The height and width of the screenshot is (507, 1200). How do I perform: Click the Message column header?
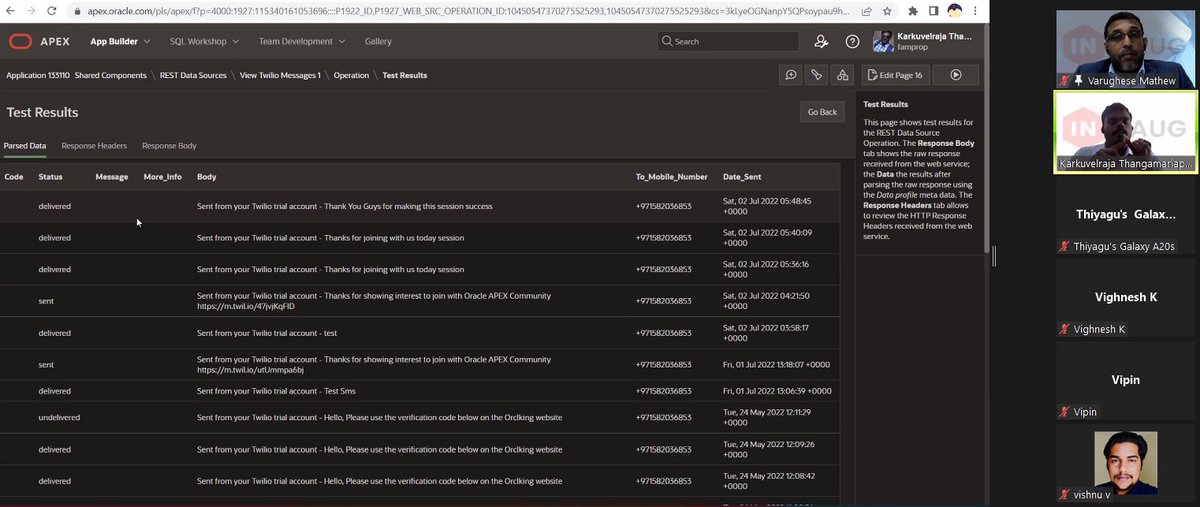point(112,177)
